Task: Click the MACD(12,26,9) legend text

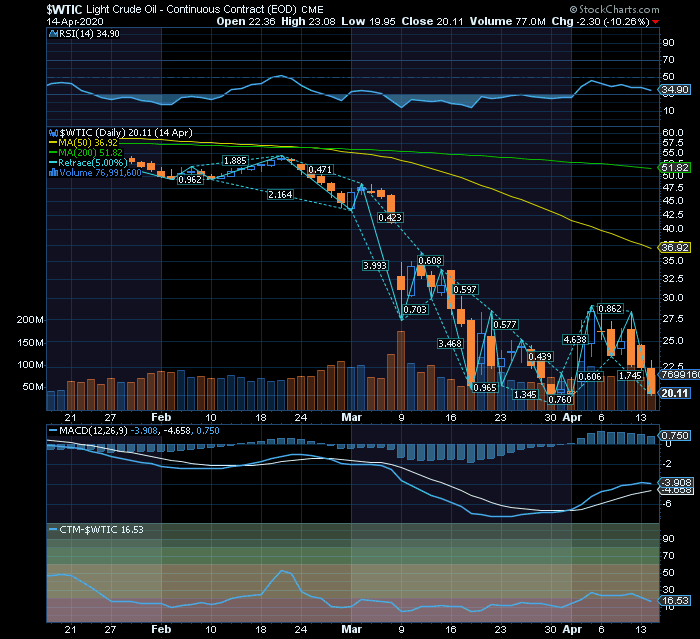Action: coord(93,431)
